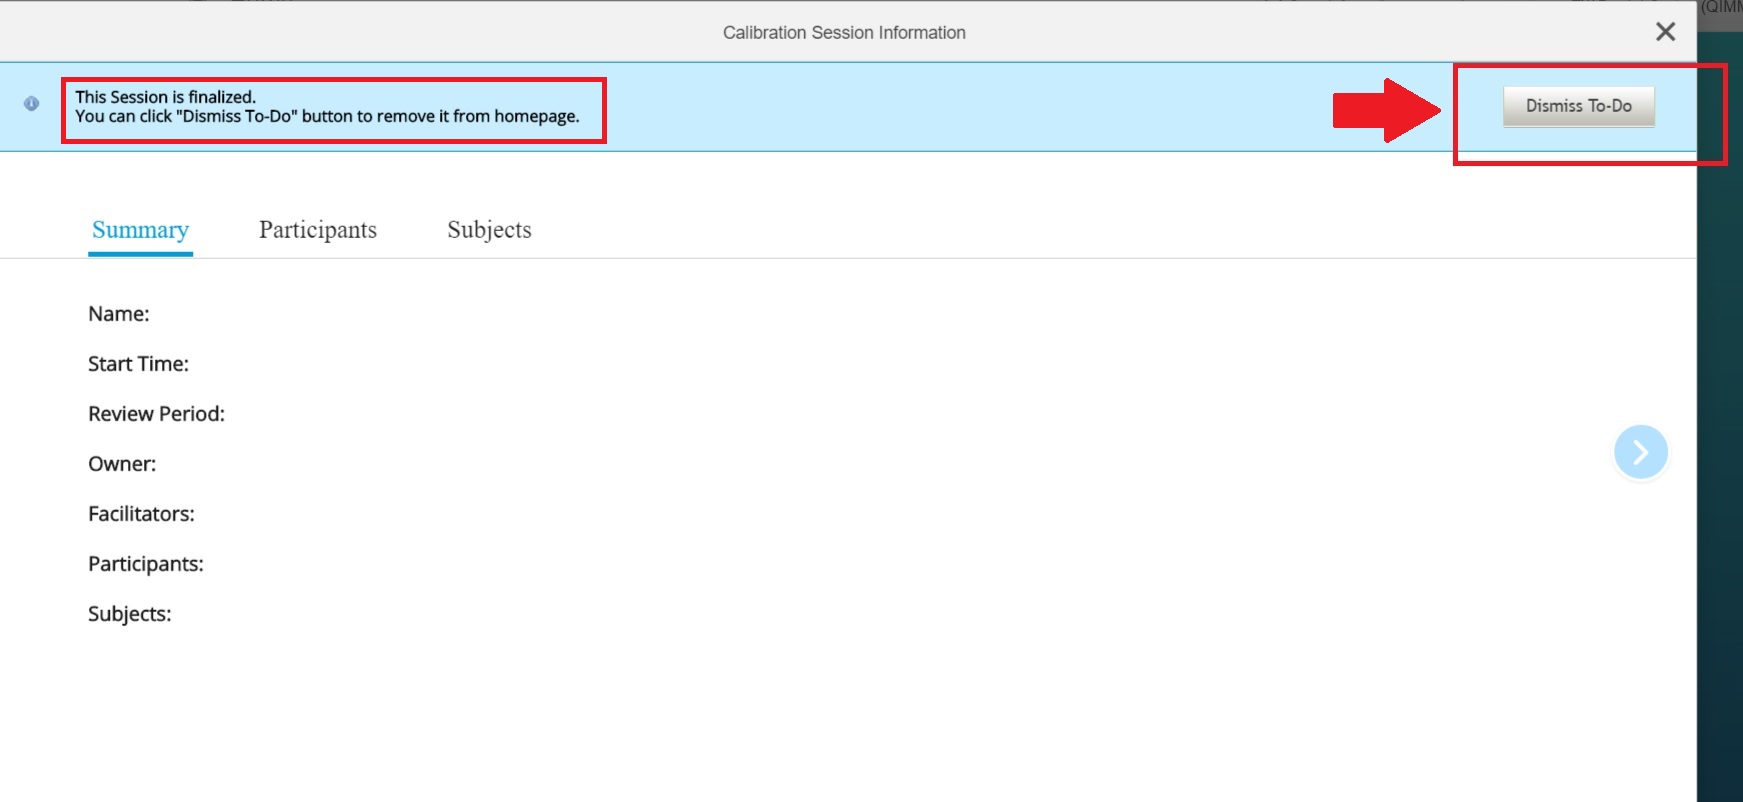
Task: Open the Subjects tab
Action: [x=489, y=230]
